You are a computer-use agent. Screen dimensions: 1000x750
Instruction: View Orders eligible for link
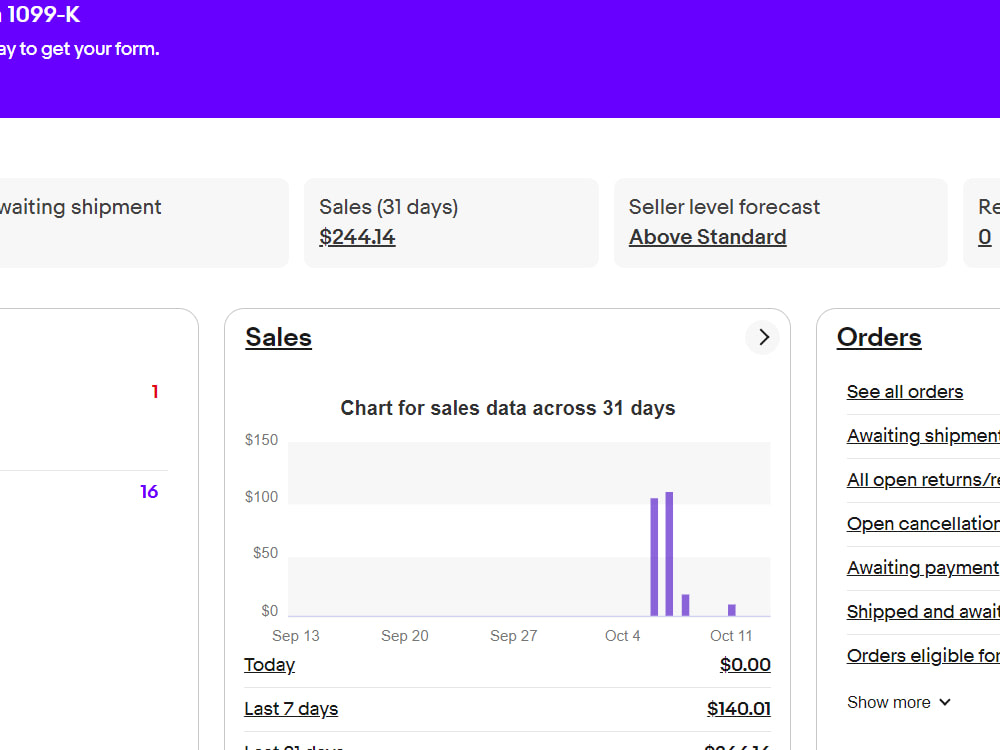coord(923,656)
